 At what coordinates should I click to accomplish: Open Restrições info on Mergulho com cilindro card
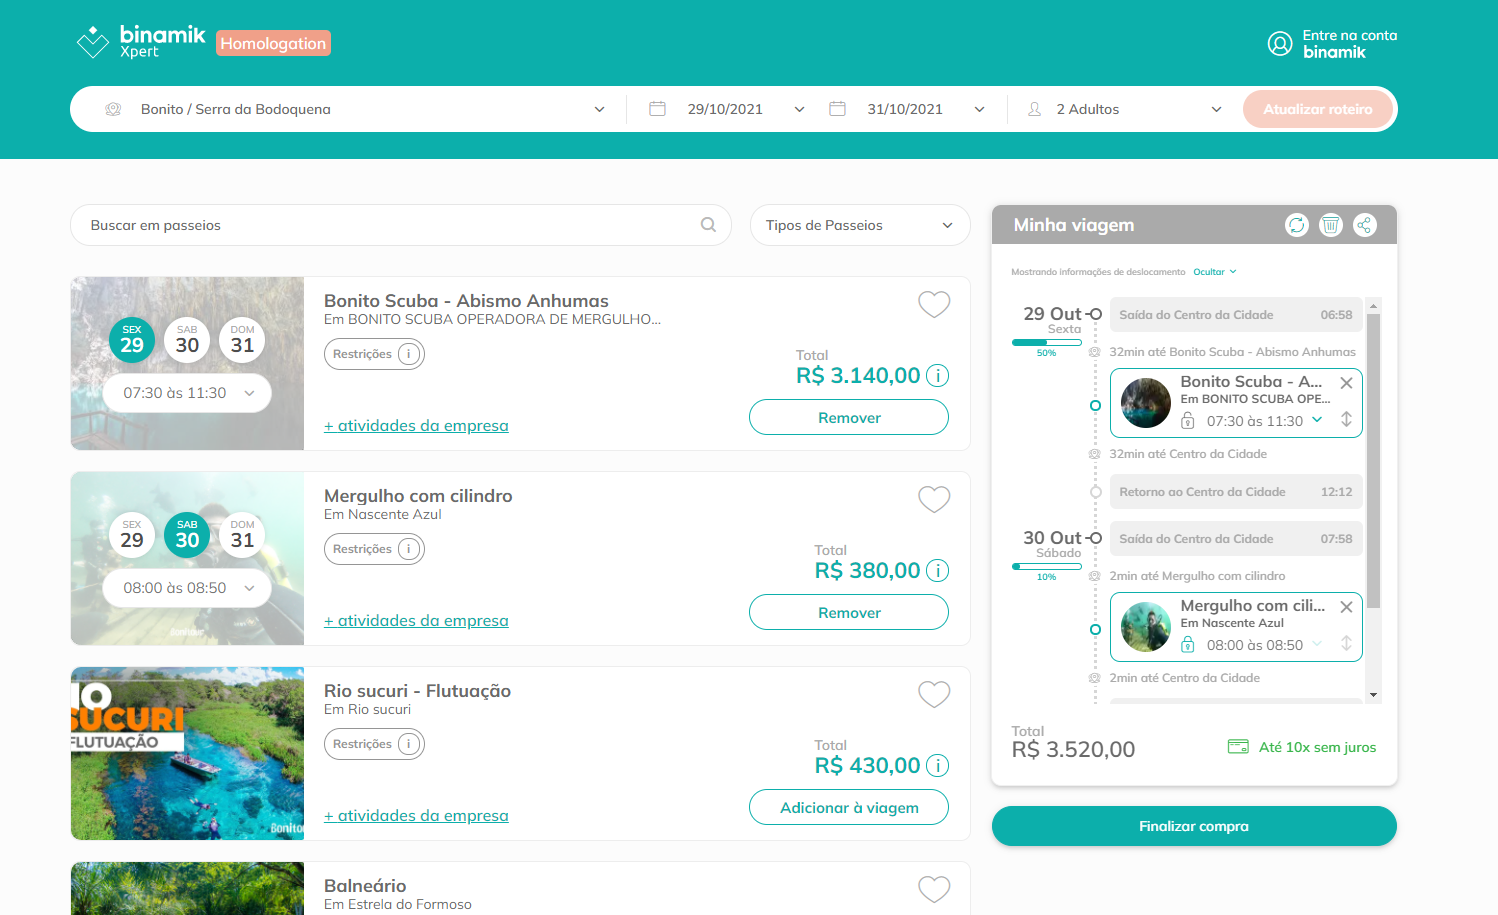(x=374, y=549)
